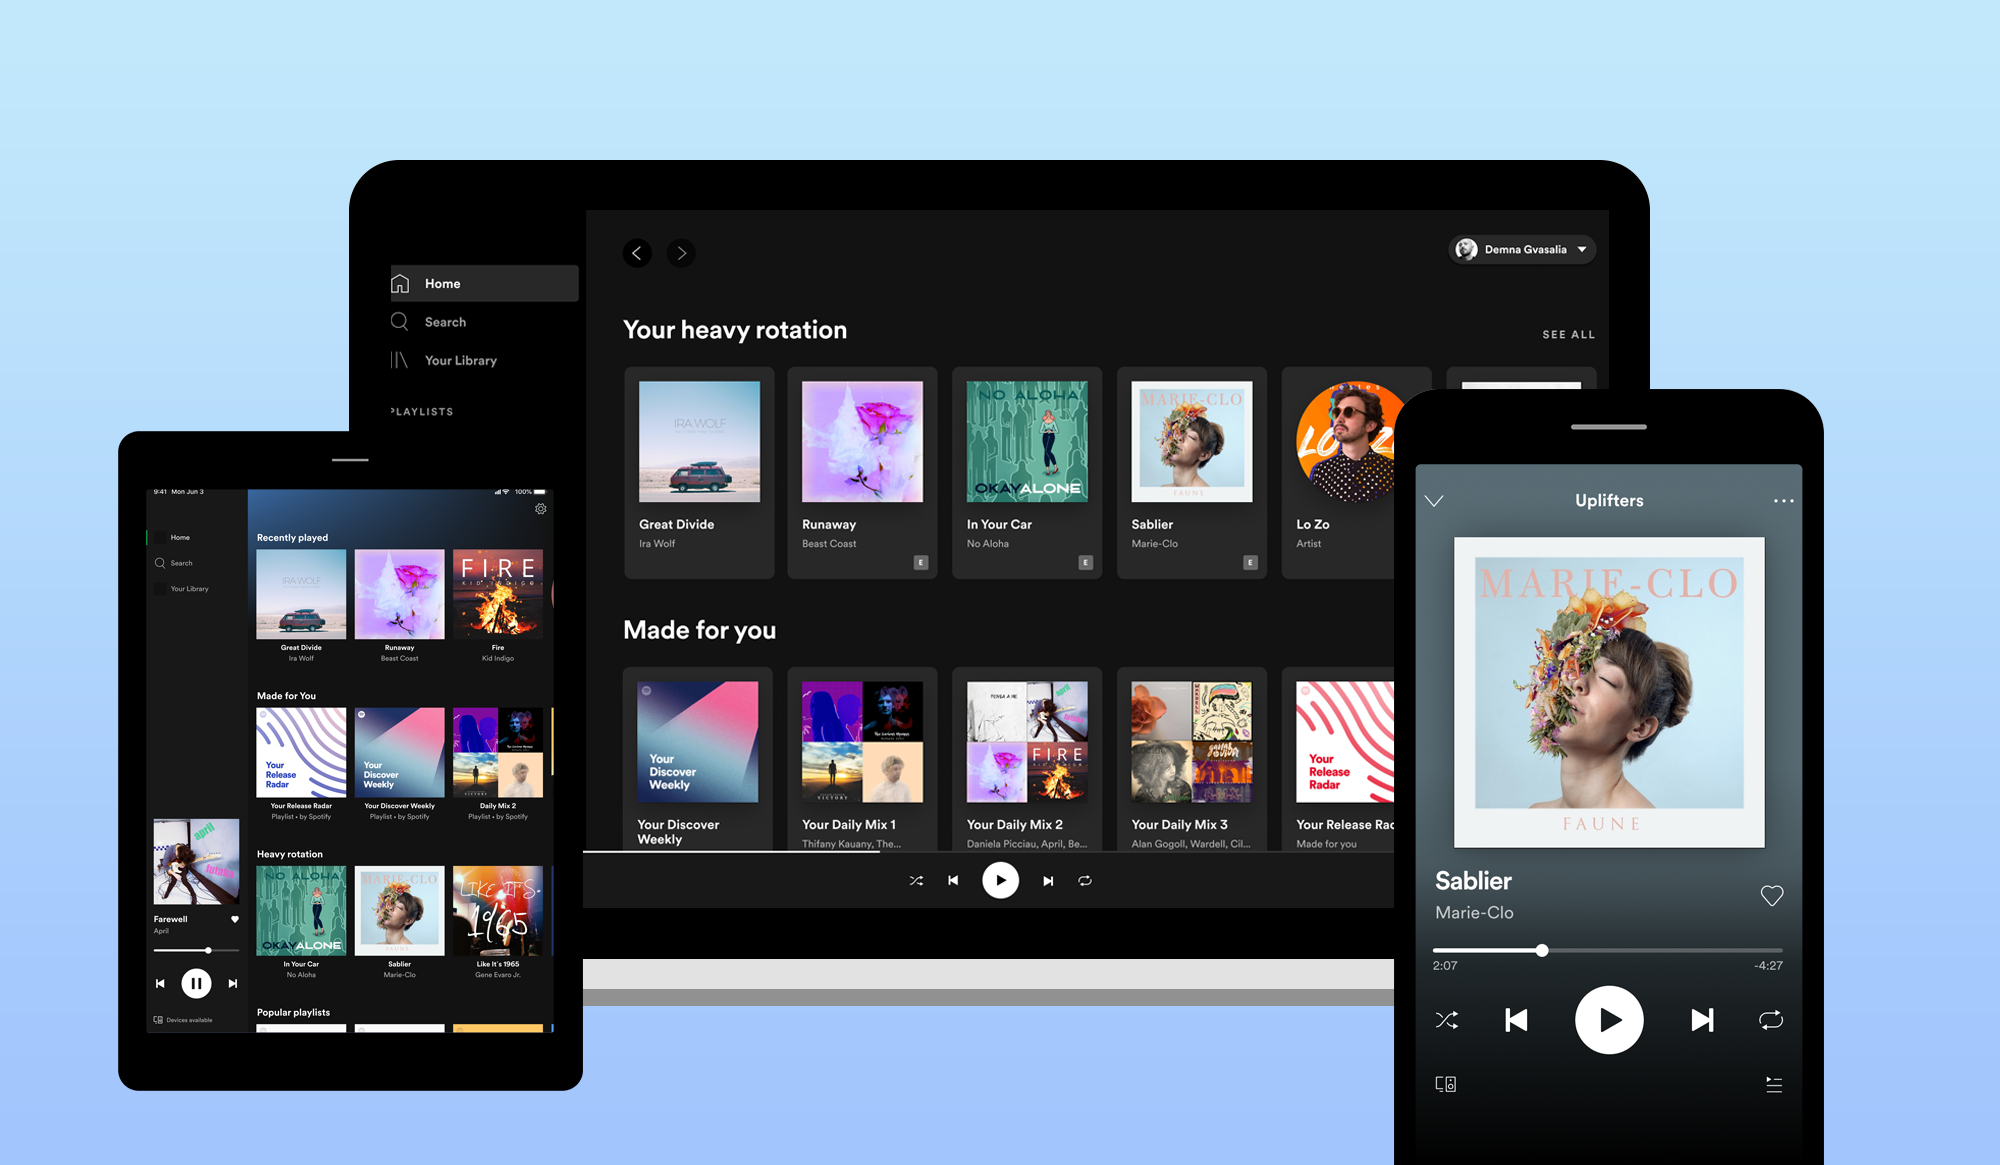Click the skip-next icon on the phone player
This screenshot has height=1165, width=2000.
point(1702,1020)
